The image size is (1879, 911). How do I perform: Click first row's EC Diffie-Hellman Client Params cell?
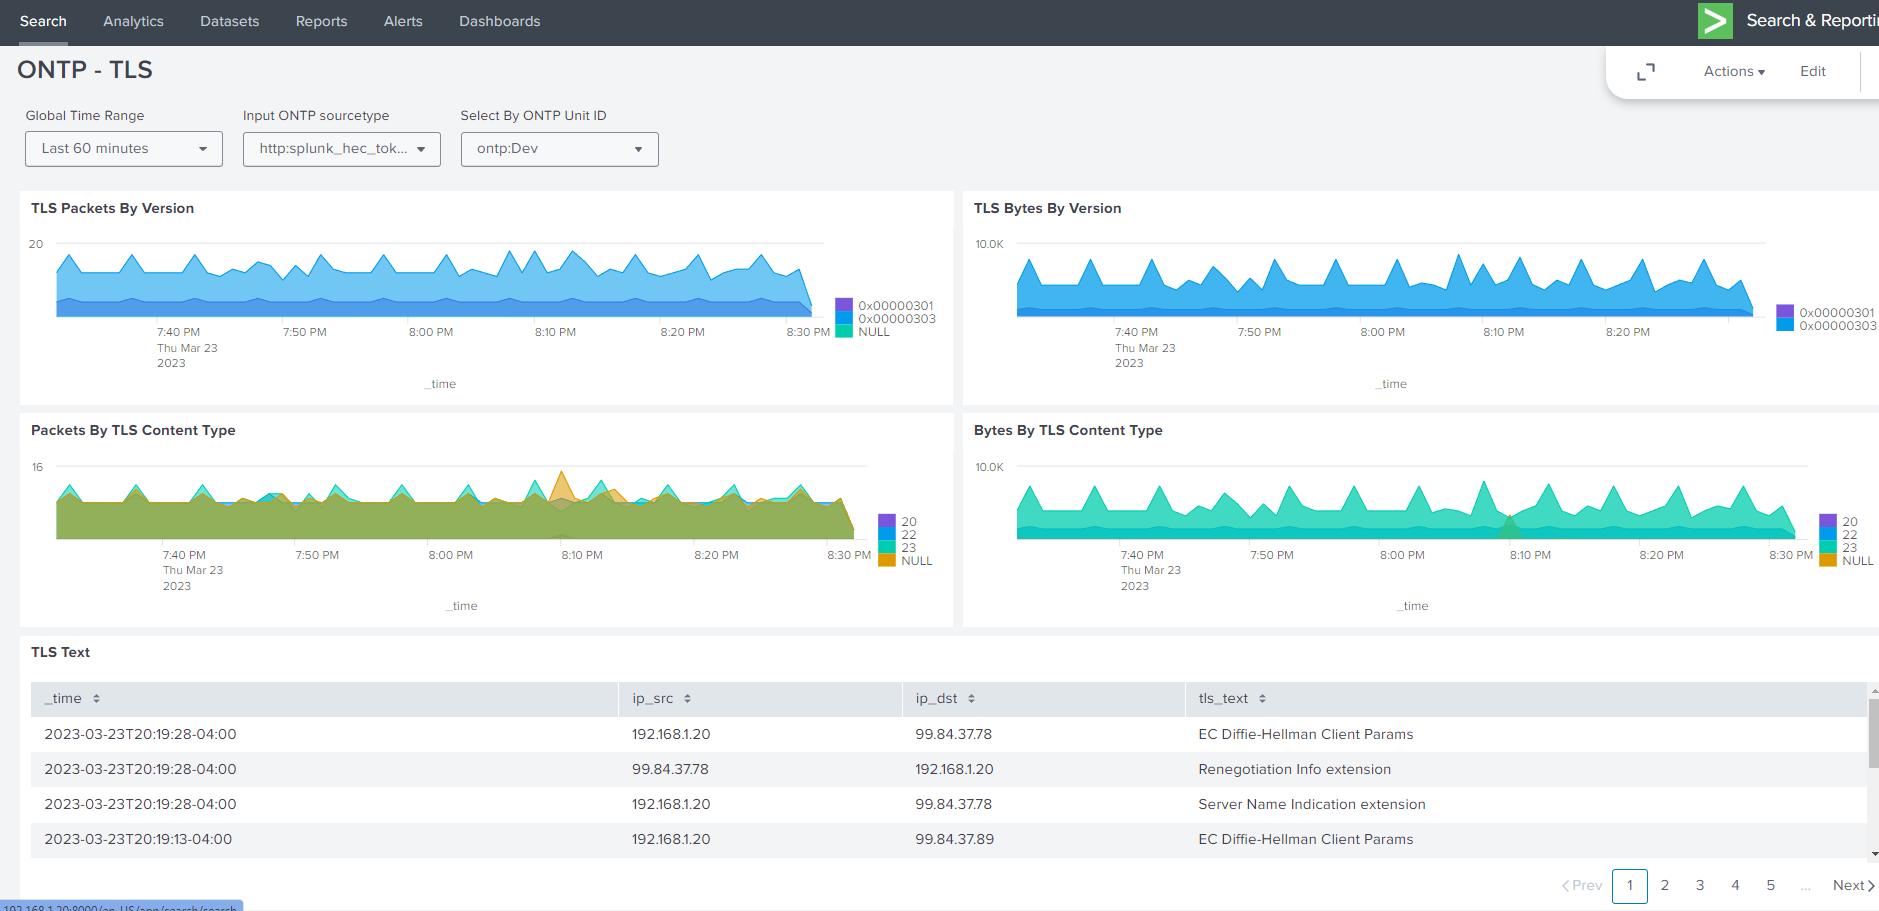pos(1306,735)
